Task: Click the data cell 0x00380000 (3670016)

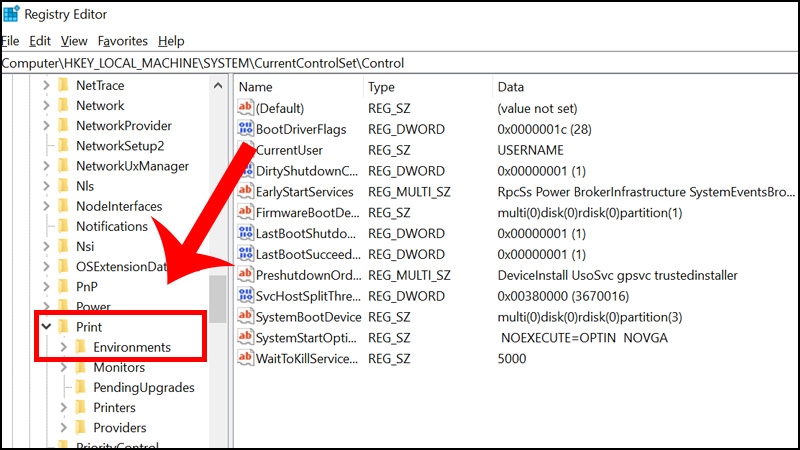Action: point(563,296)
